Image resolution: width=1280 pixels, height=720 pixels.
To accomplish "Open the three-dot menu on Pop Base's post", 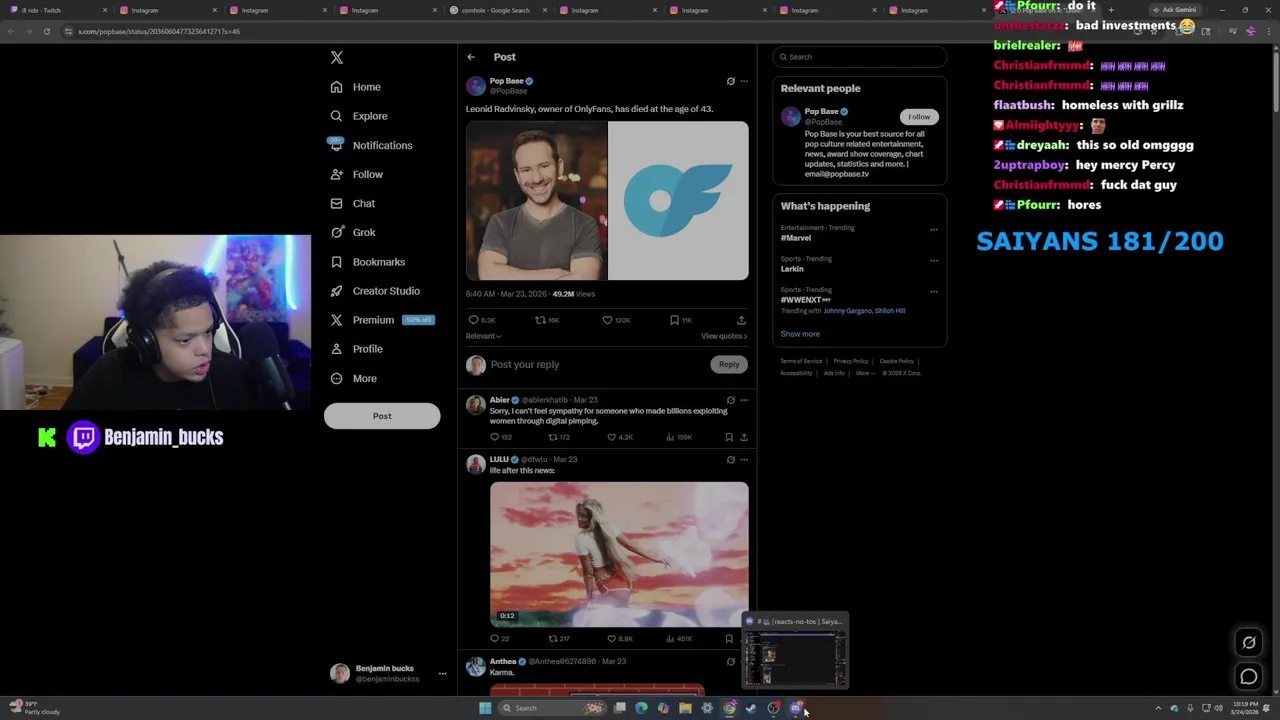I will pyautogui.click(x=744, y=81).
